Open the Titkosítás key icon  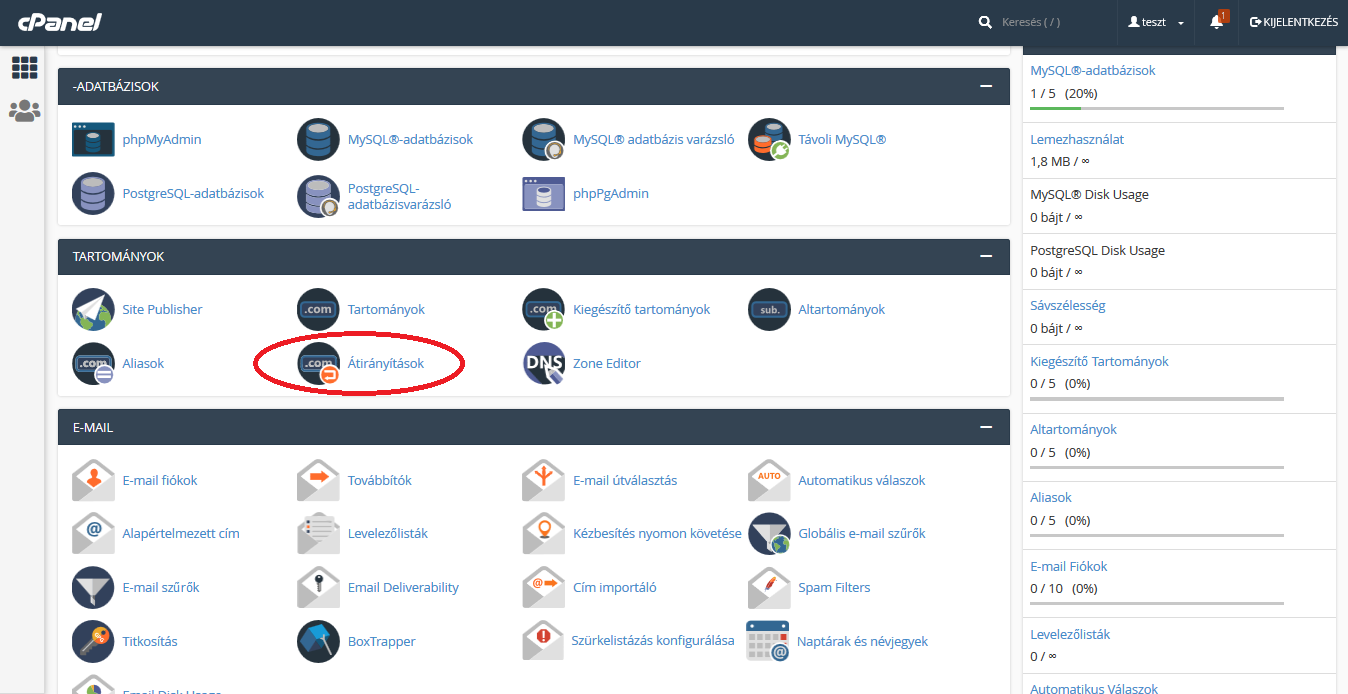tap(94, 641)
